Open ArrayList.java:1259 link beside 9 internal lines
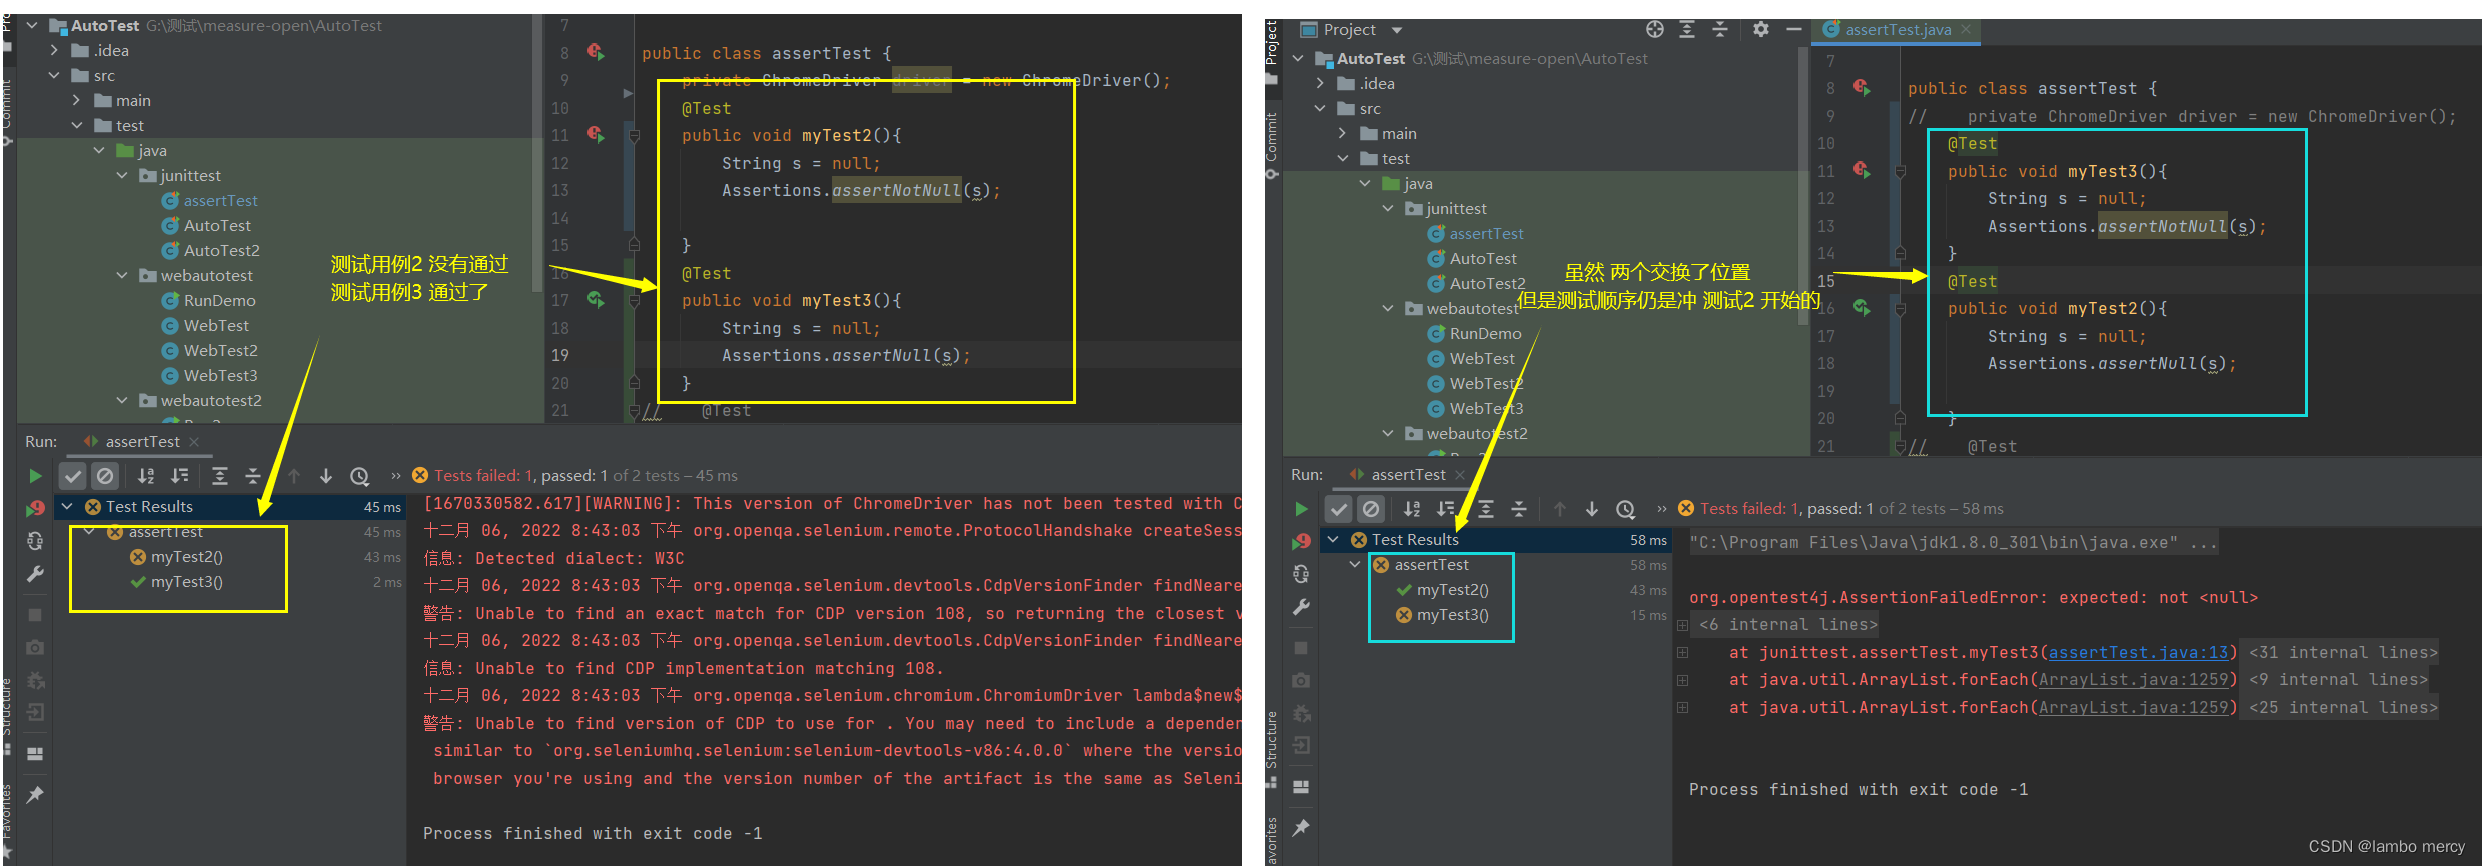This screenshot has width=2482, height=866. 2134,680
